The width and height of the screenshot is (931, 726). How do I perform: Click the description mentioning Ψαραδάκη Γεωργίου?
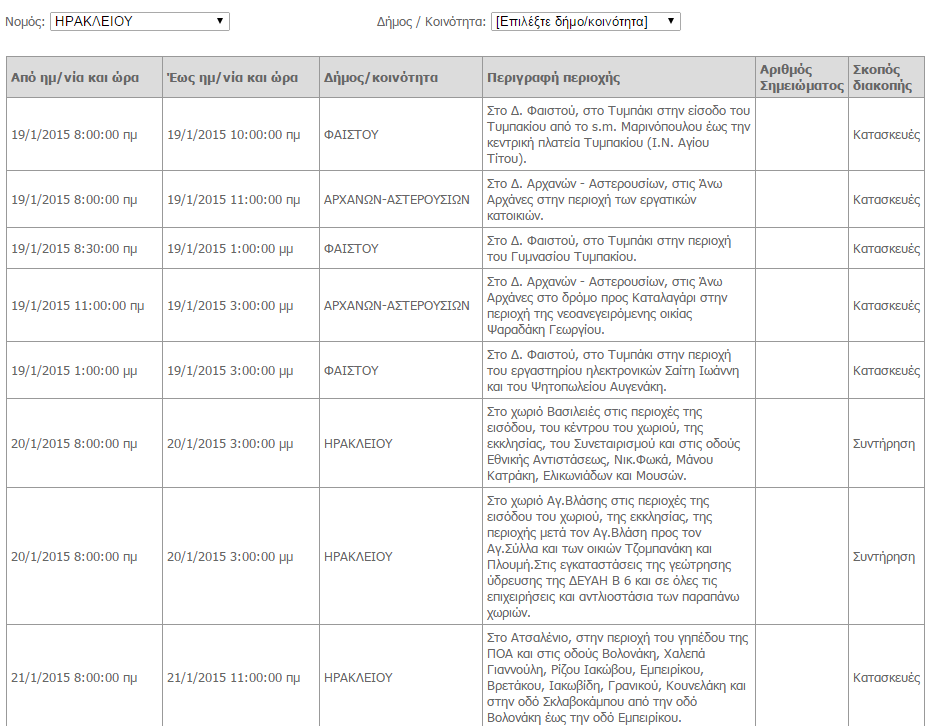coord(607,305)
